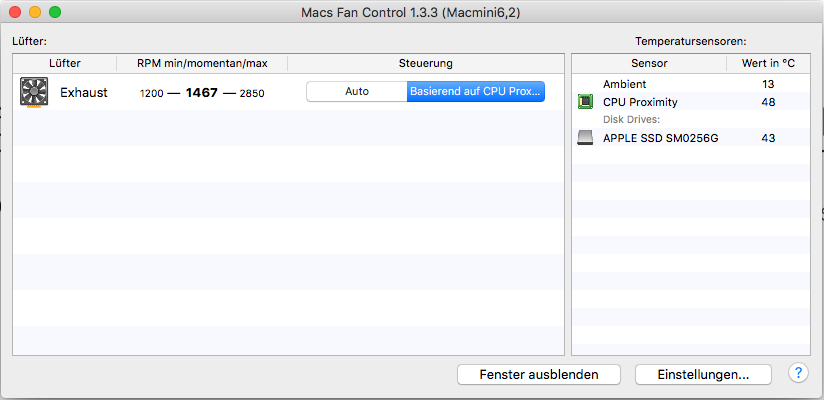Click Wert in °C column header
824x400 pixels.
[768, 64]
